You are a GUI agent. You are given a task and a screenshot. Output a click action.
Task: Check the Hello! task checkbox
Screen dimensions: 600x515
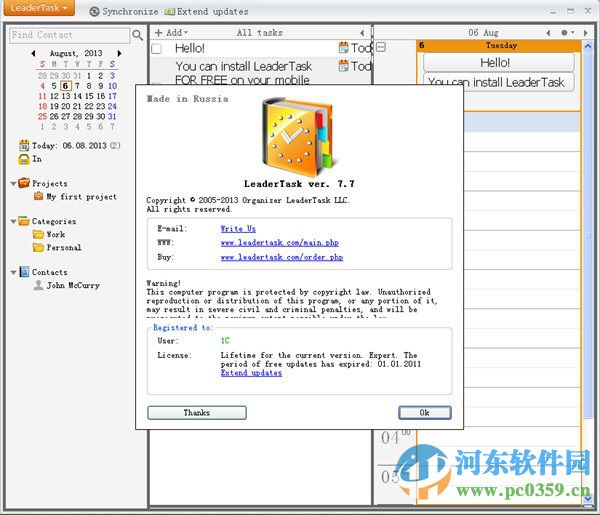click(157, 49)
